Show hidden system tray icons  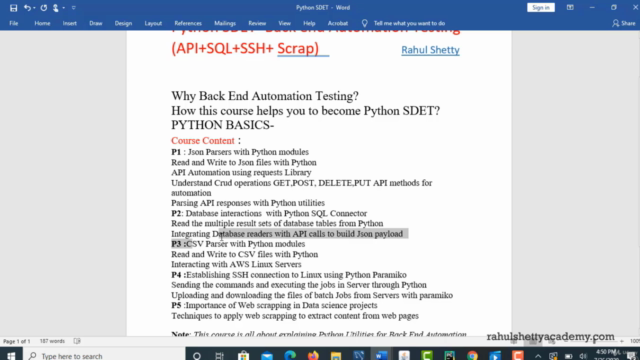(x=538, y=356)
